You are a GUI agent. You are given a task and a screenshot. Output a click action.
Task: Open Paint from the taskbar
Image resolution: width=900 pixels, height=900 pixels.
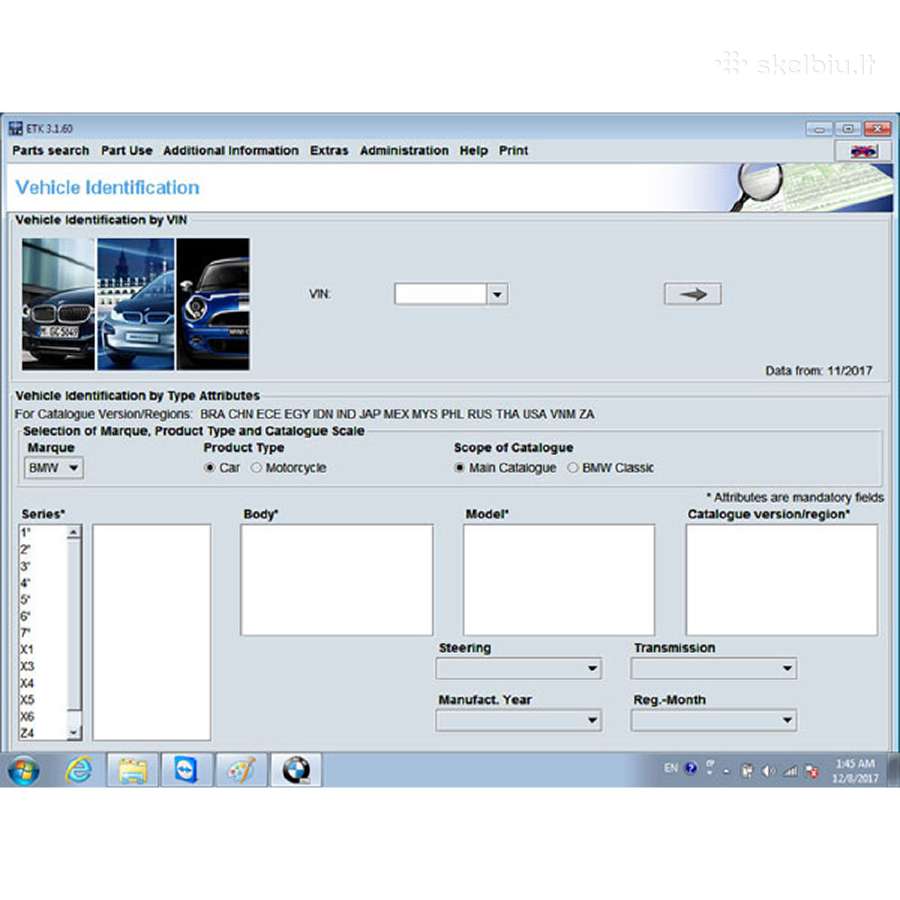241,770
